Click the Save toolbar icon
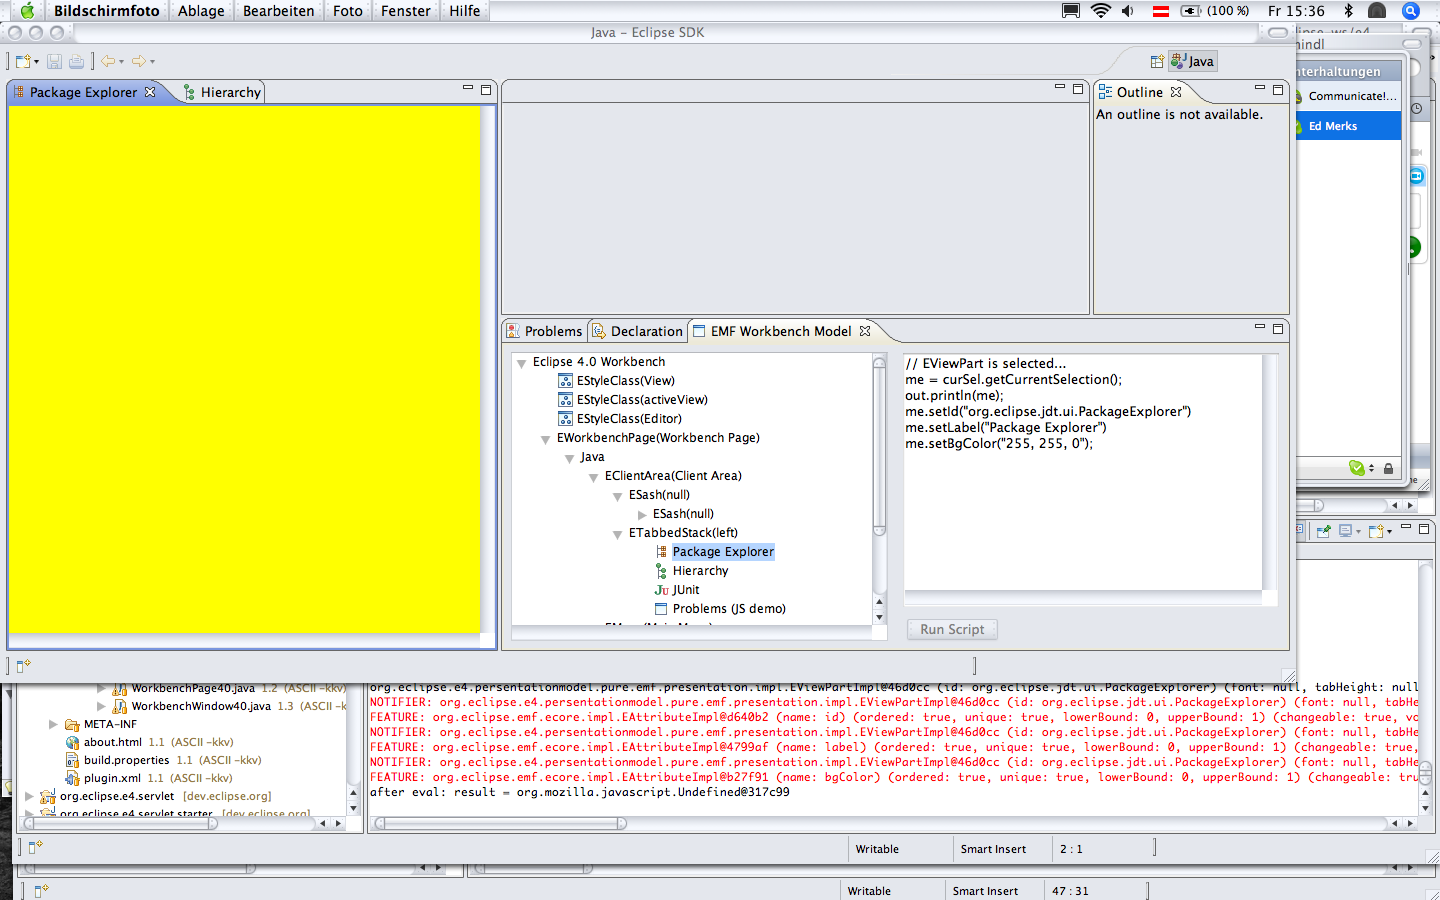 click(55, 61)
